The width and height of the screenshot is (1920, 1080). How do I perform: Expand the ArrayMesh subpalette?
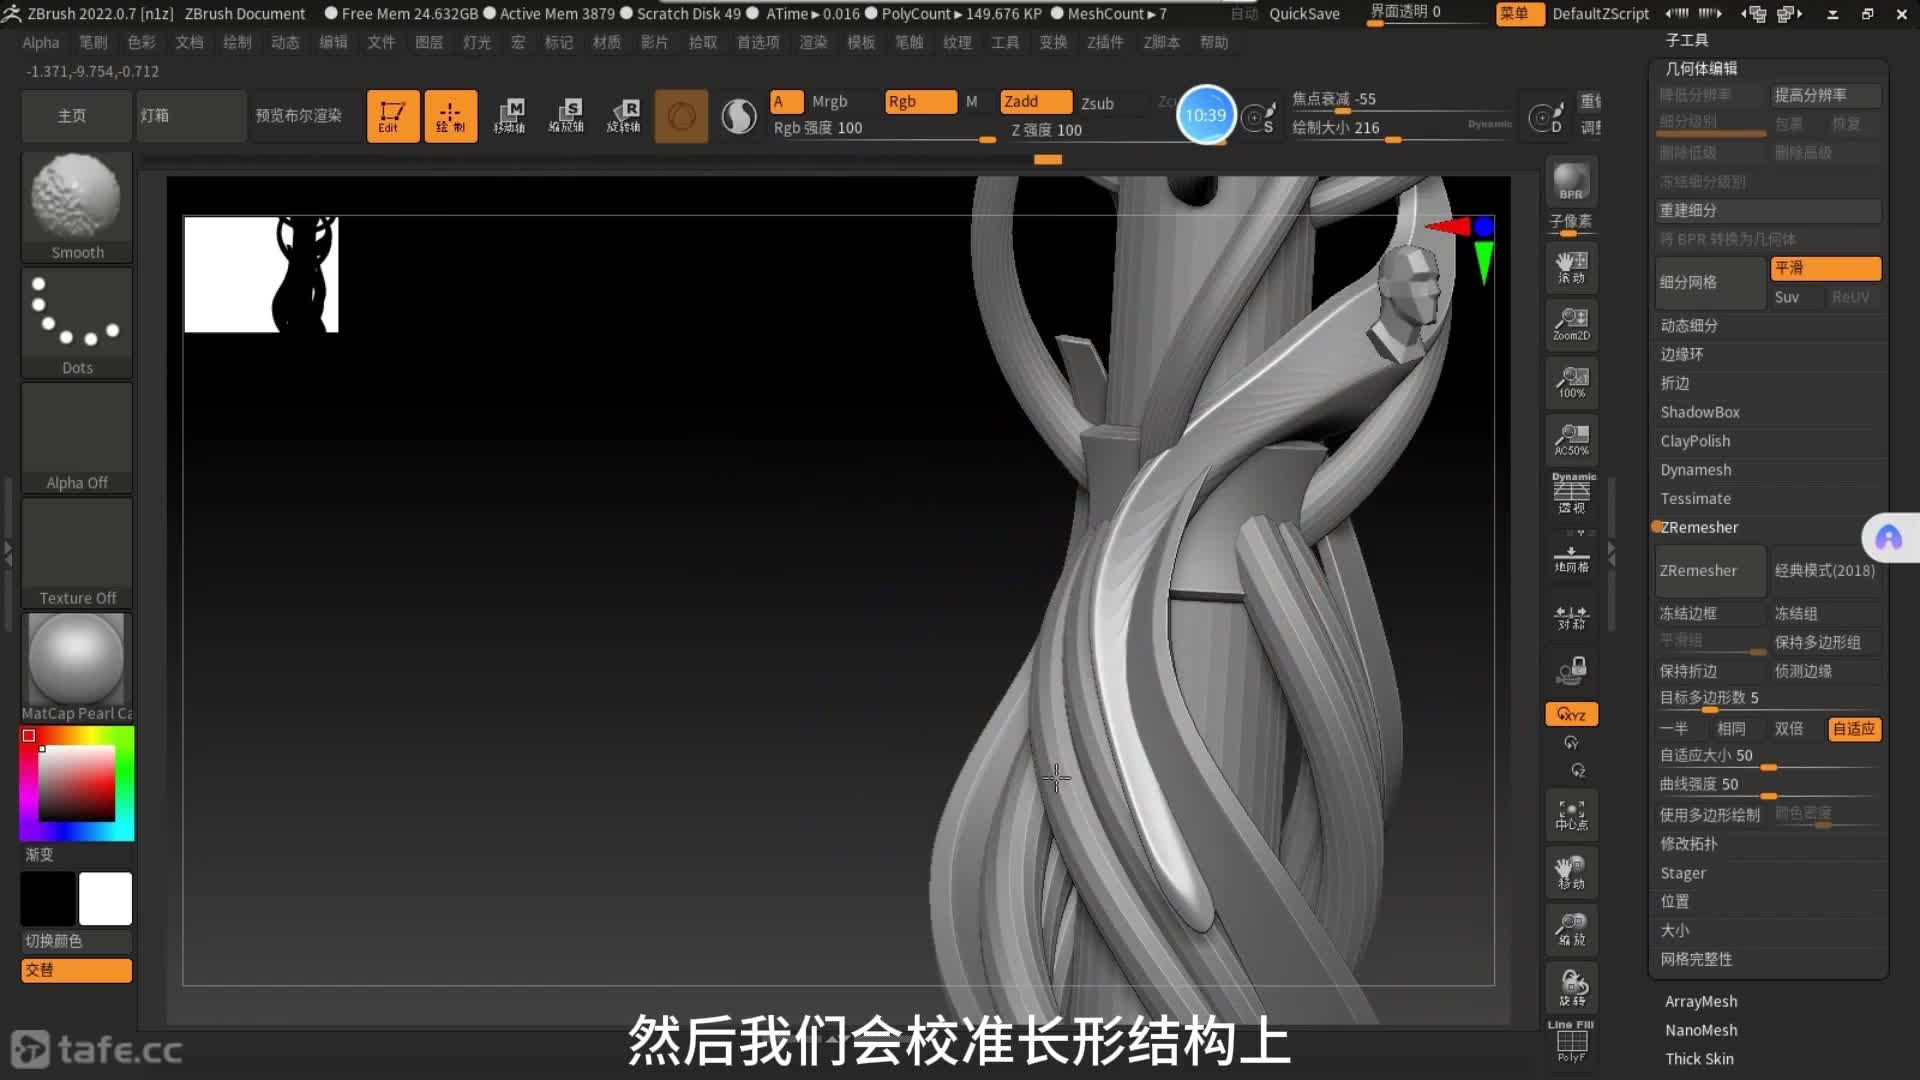point(1700,1001)
